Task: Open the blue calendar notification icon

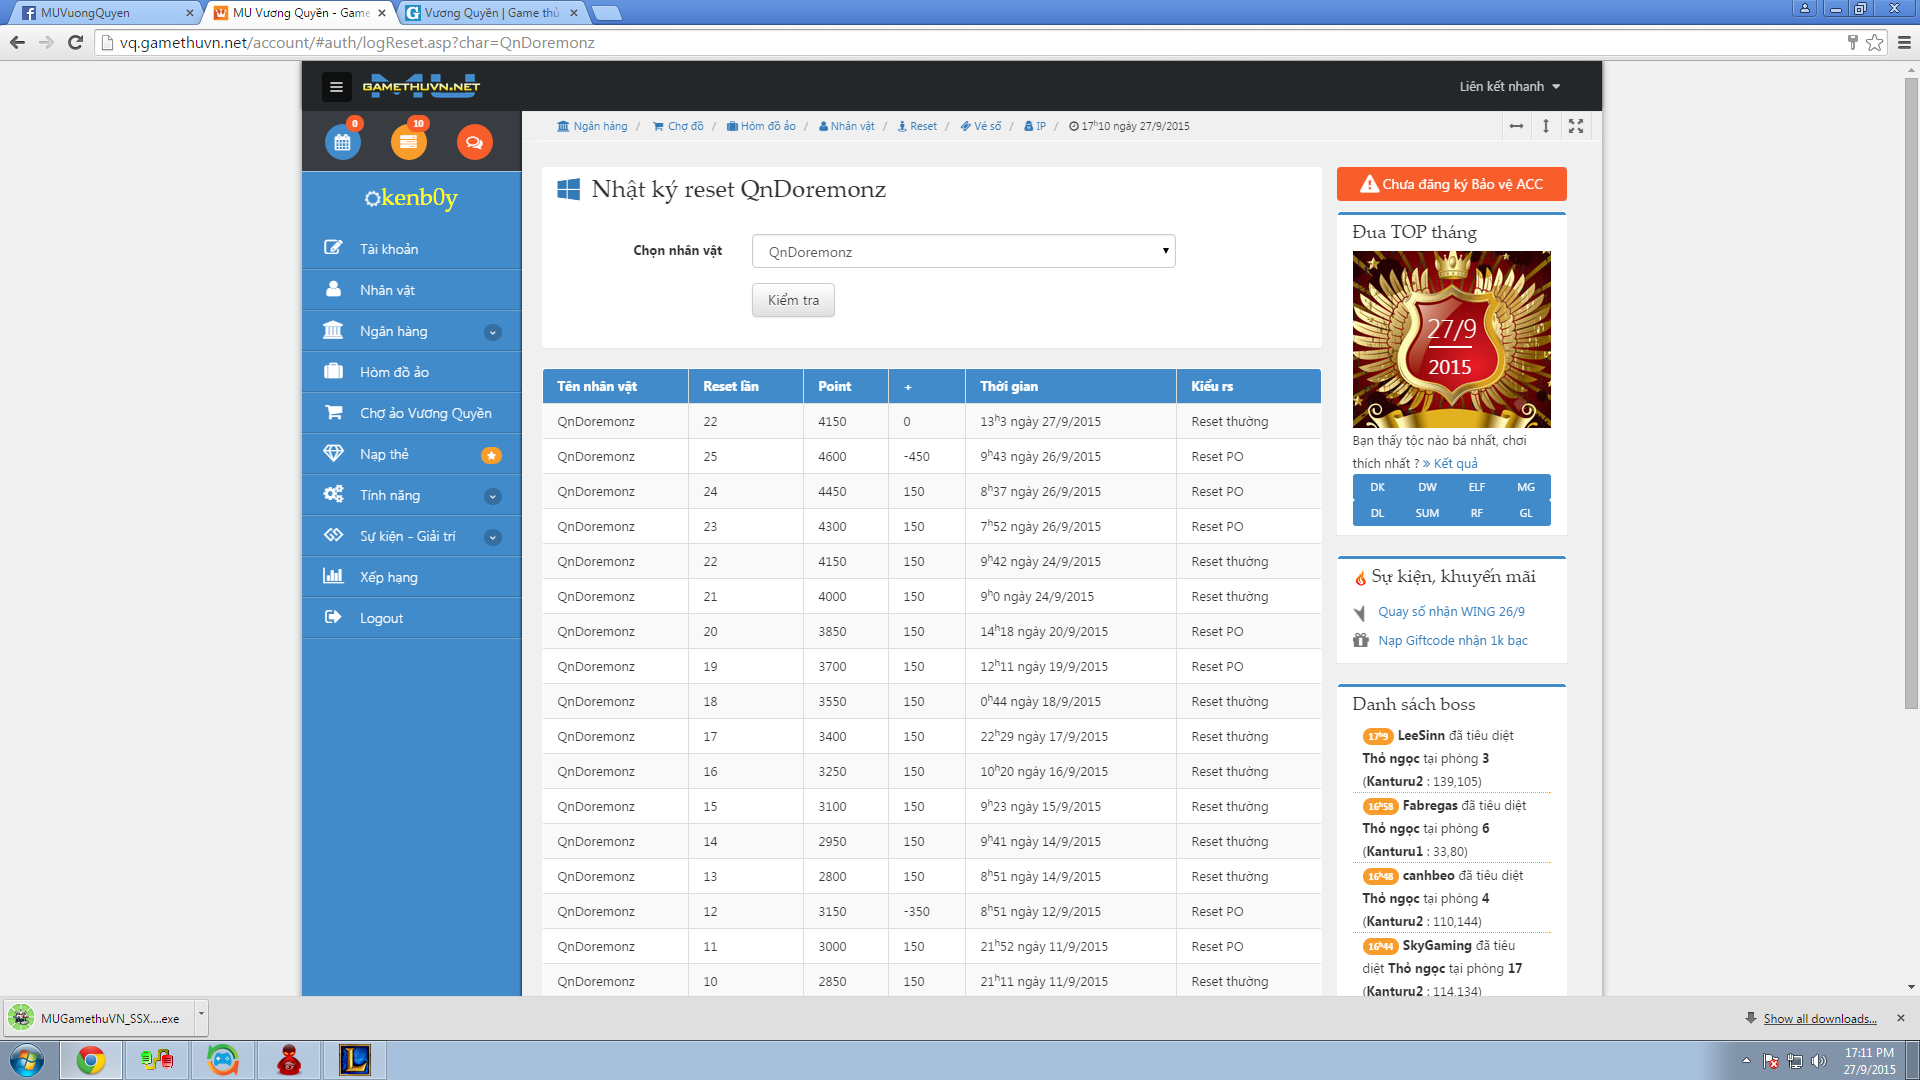Action: click(x=342, y=142)
